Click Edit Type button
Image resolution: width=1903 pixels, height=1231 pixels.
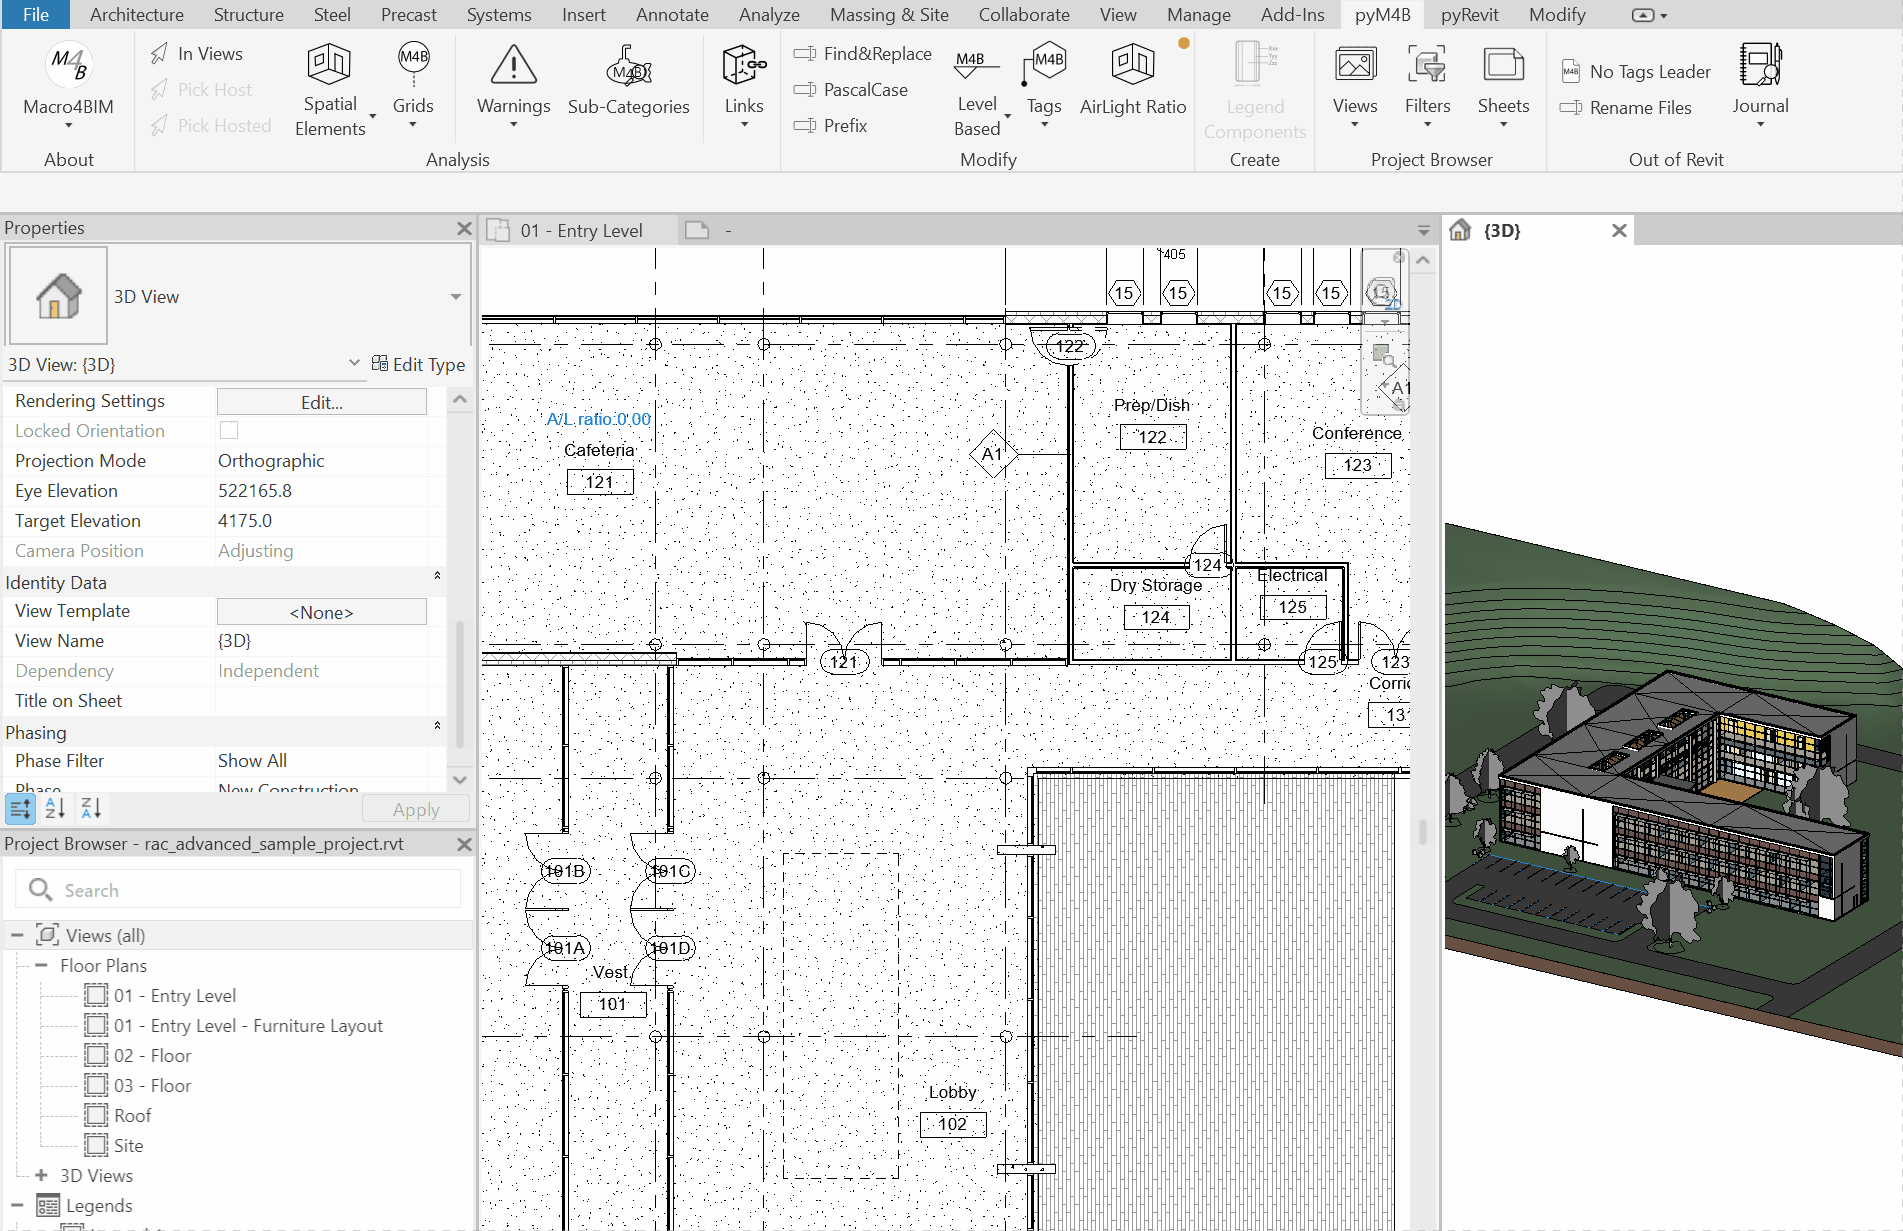[418, 364]
